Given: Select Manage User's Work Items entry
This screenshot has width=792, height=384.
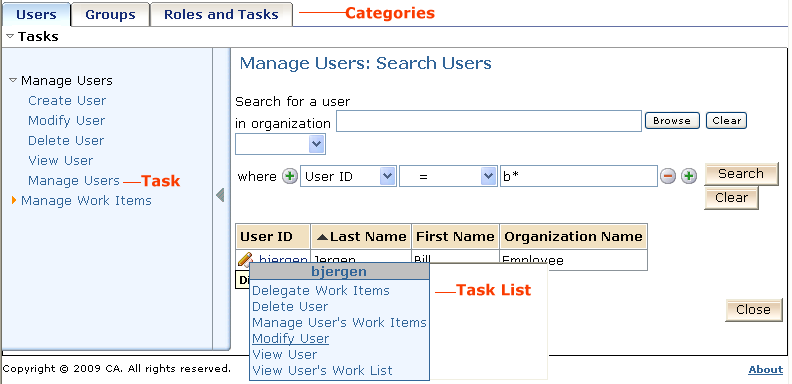Looking at the screenshot, I should 339,322.
